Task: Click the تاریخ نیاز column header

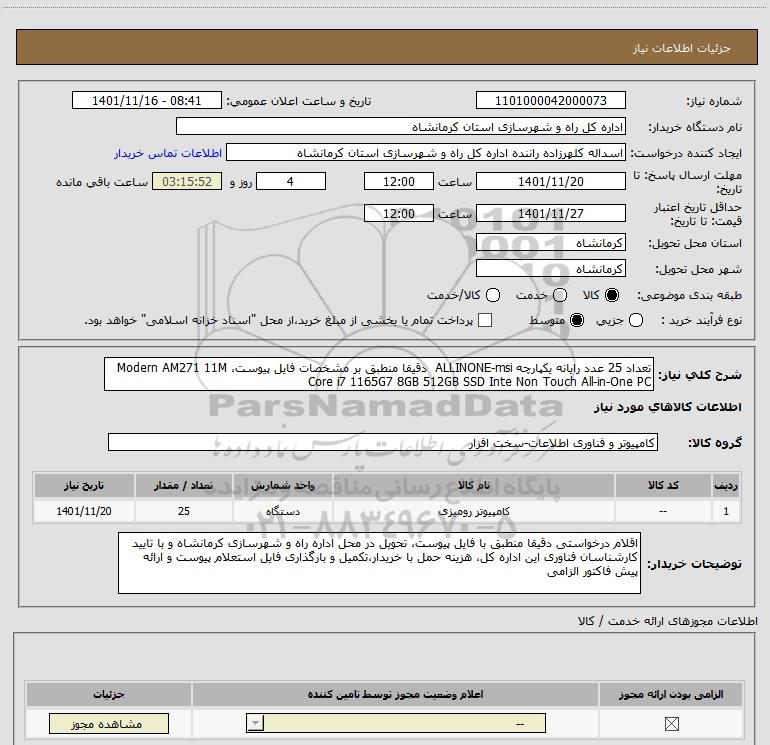Action: coord(84,485)
